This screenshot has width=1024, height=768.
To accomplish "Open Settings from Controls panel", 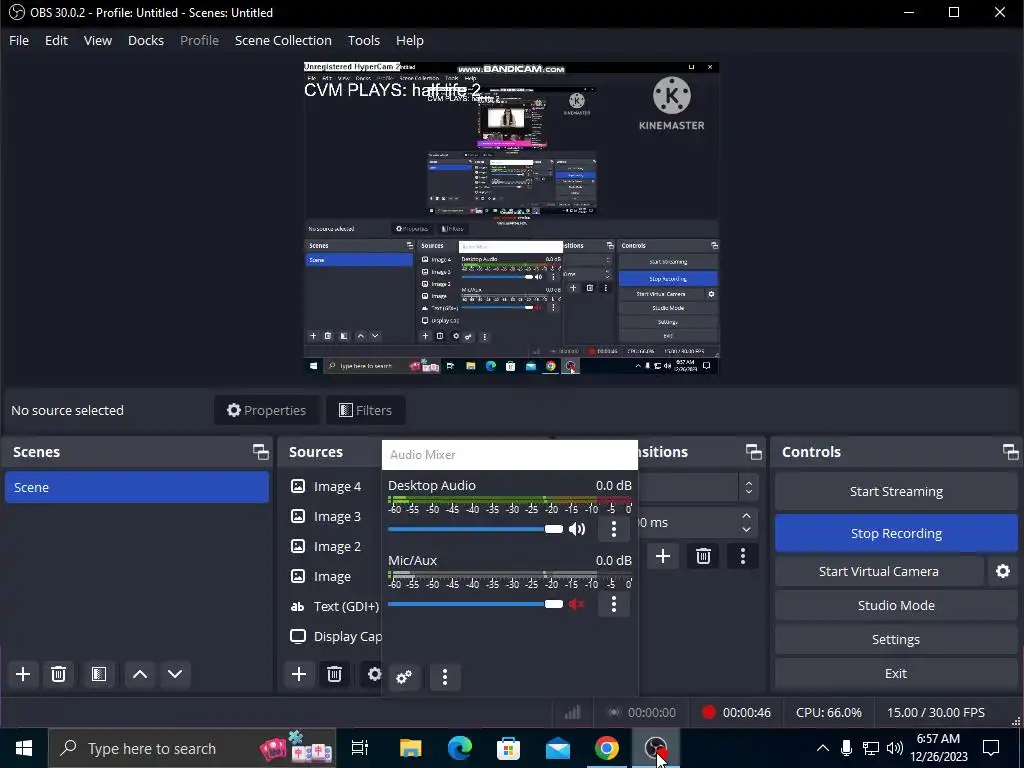I will (896, 639).
